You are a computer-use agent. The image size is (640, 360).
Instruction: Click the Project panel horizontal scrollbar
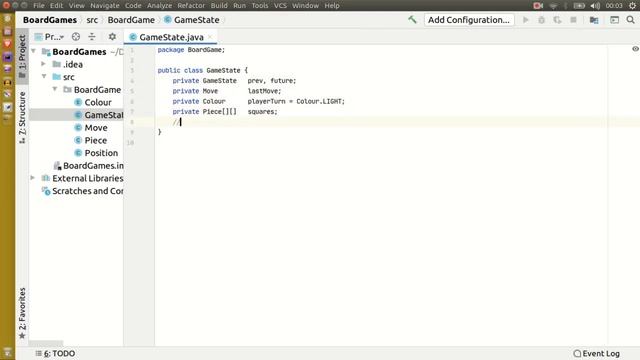pos(46,343)
